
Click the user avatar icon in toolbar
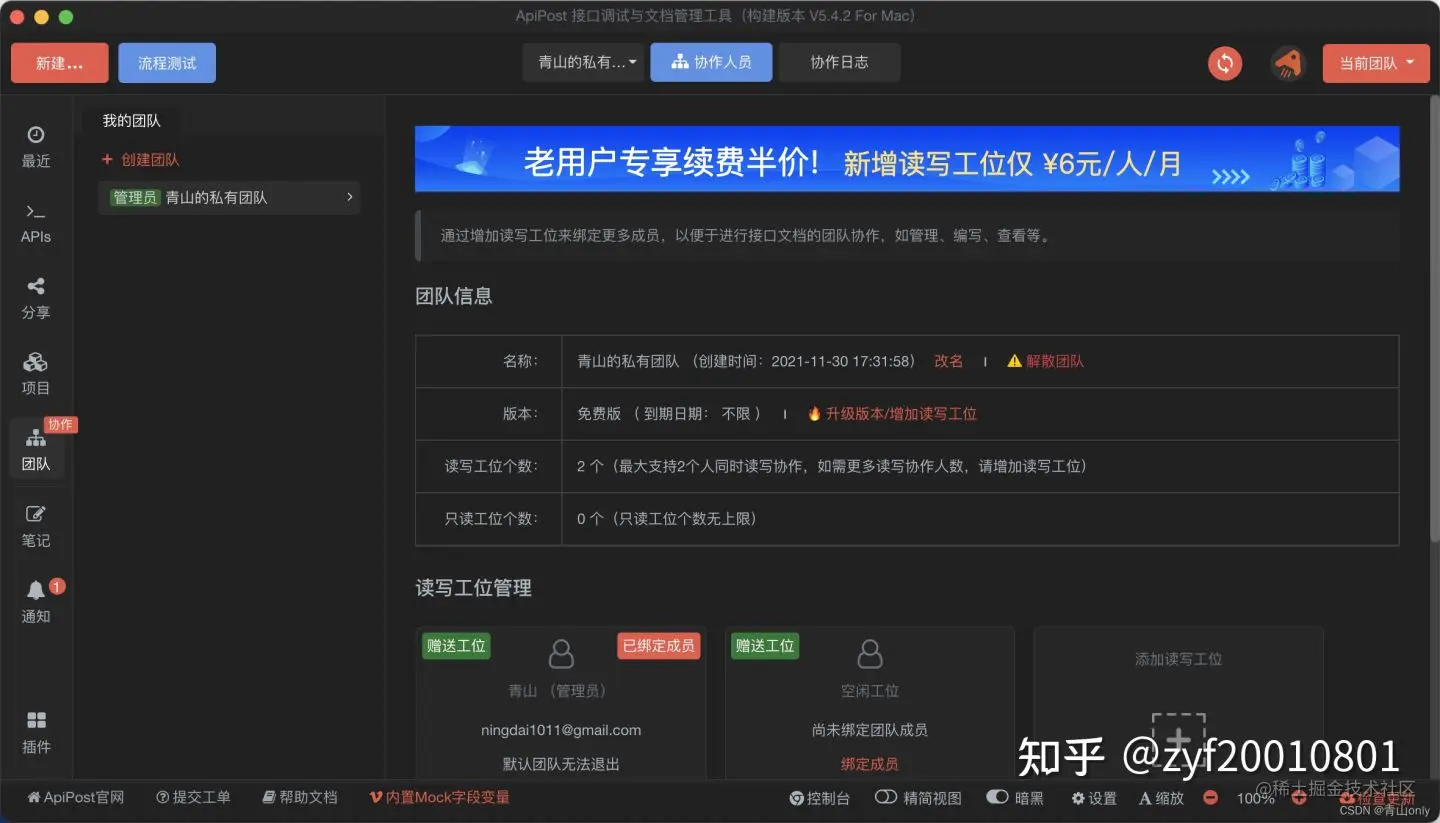pos(1288,63)
